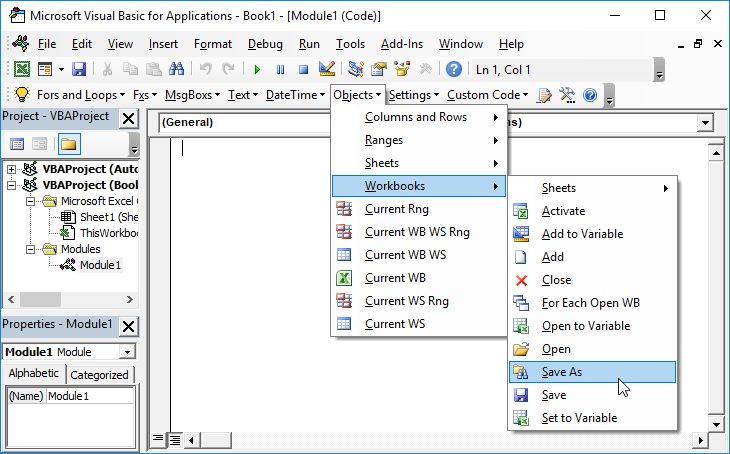
Task: Click the View Code icon in Project panel
Action: pos(18,144)
